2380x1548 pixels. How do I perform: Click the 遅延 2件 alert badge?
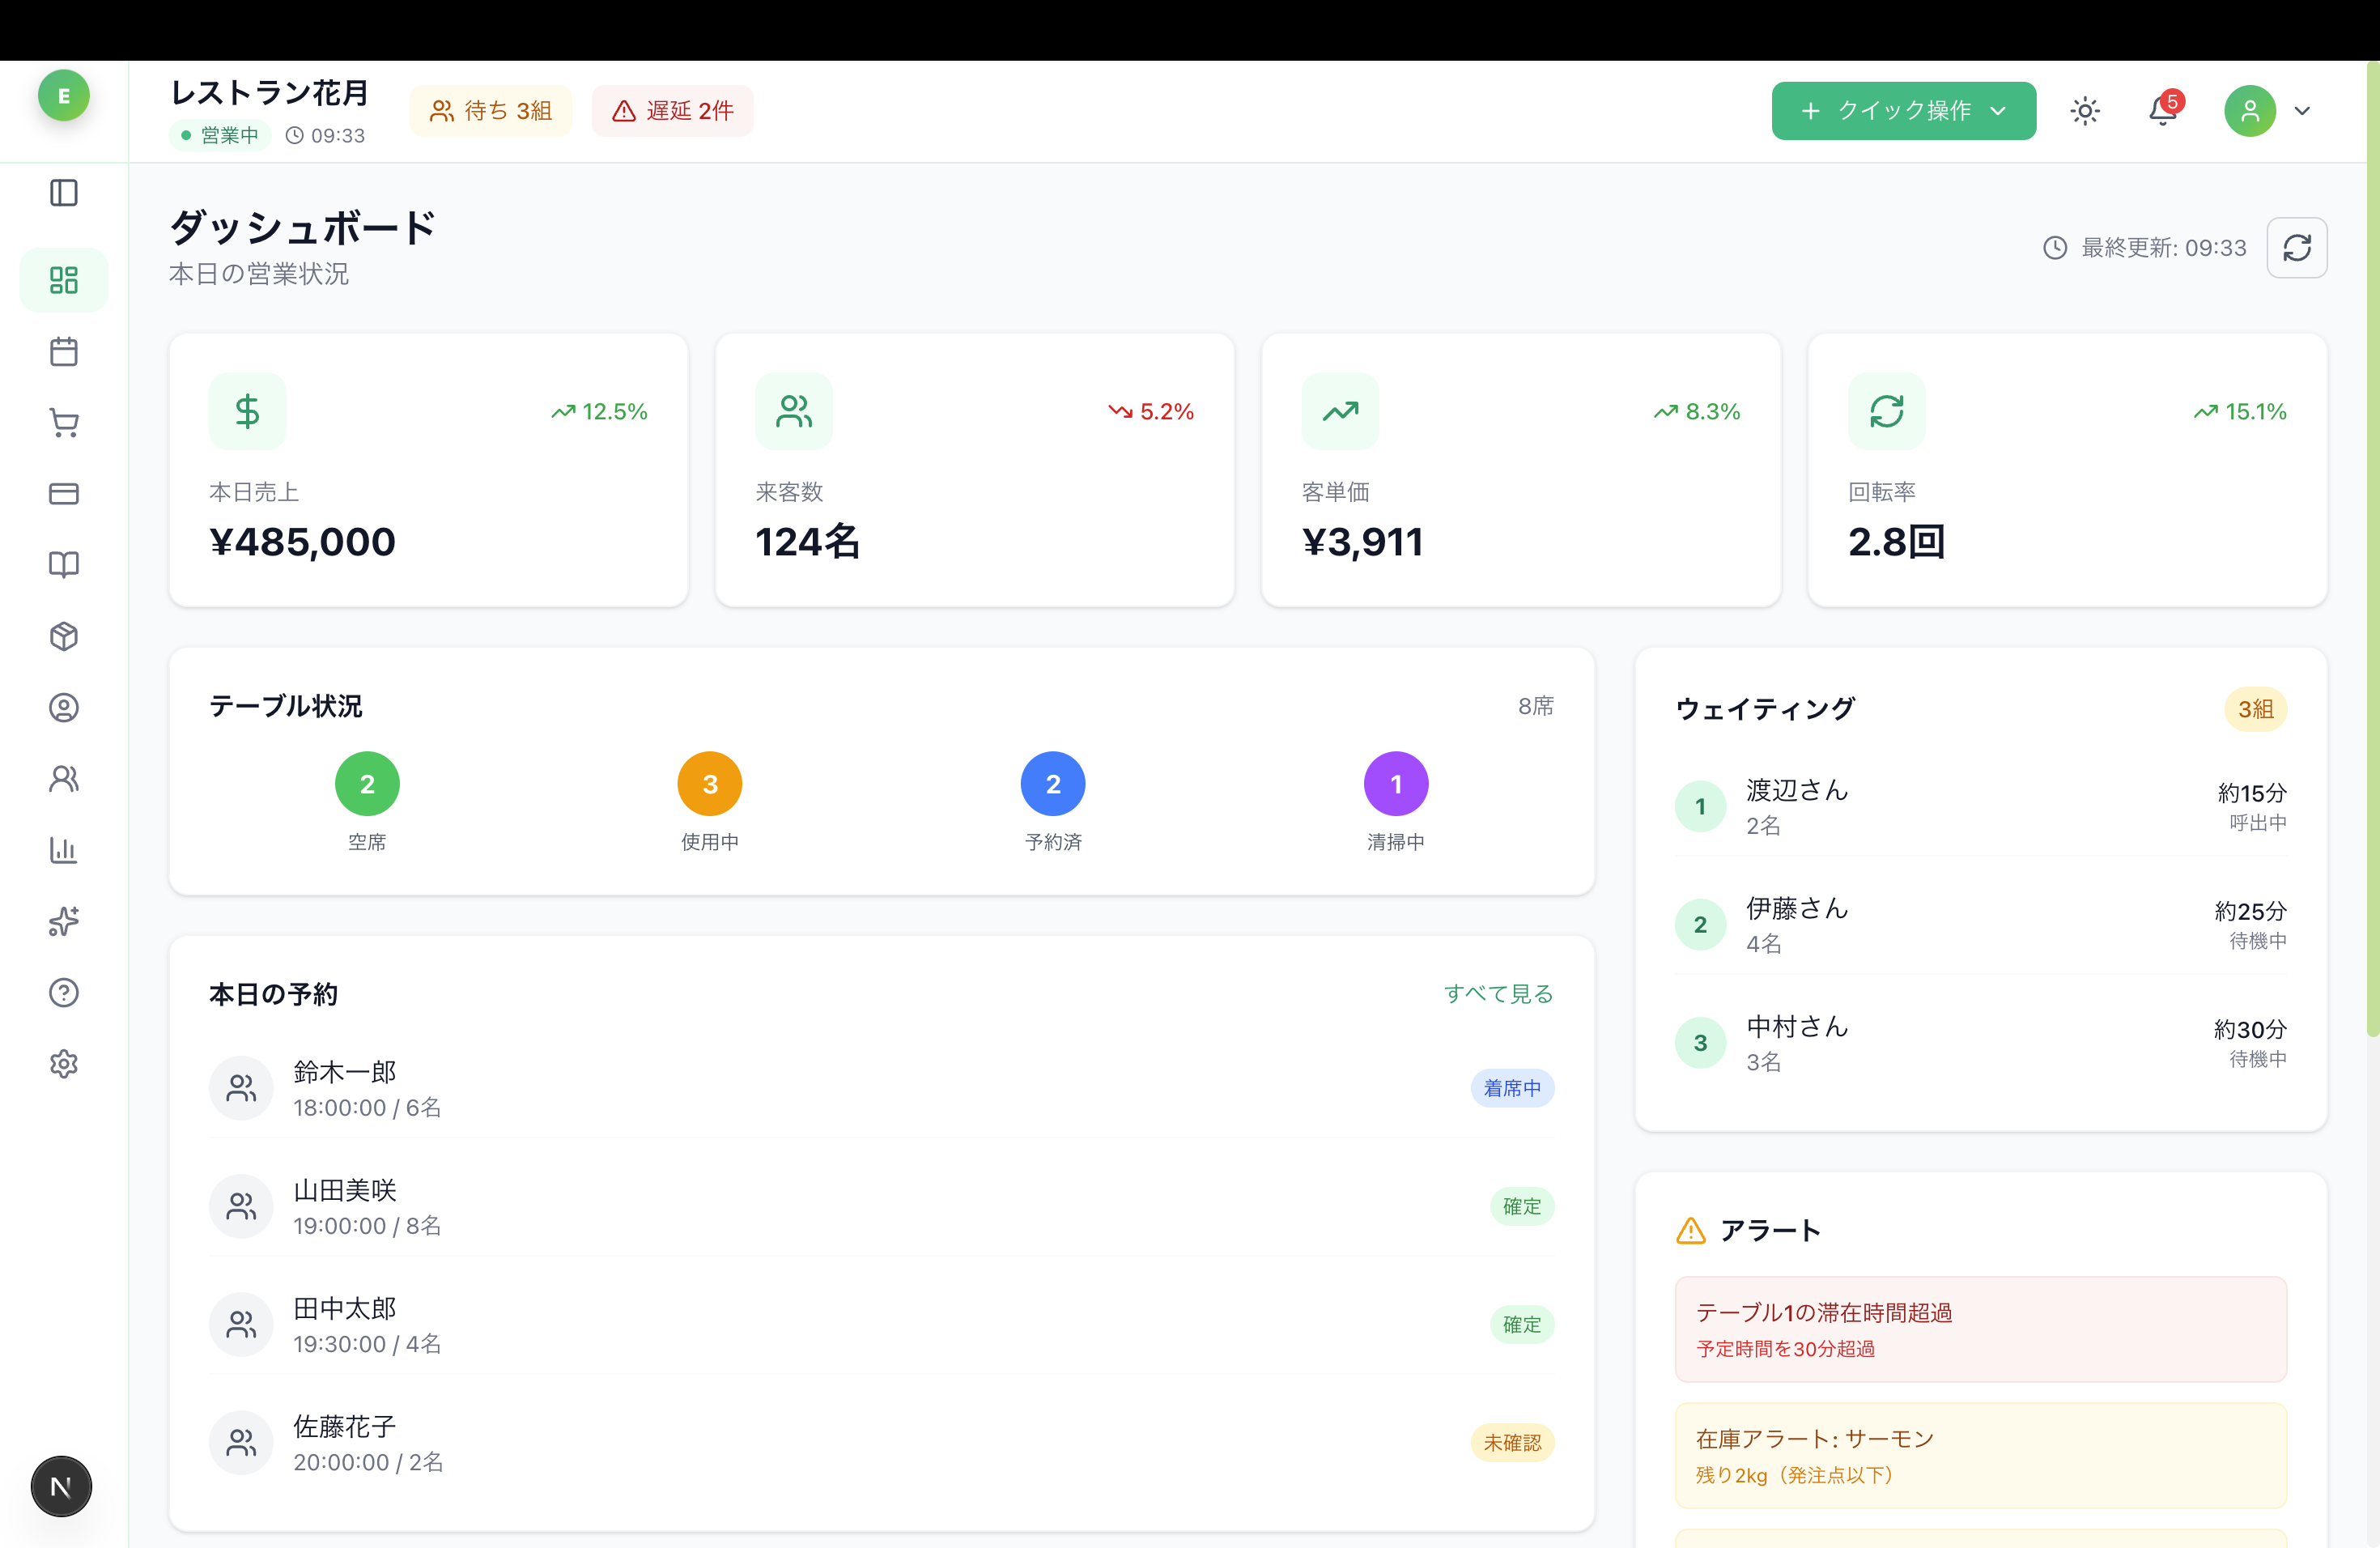click(x=672, y=111)
